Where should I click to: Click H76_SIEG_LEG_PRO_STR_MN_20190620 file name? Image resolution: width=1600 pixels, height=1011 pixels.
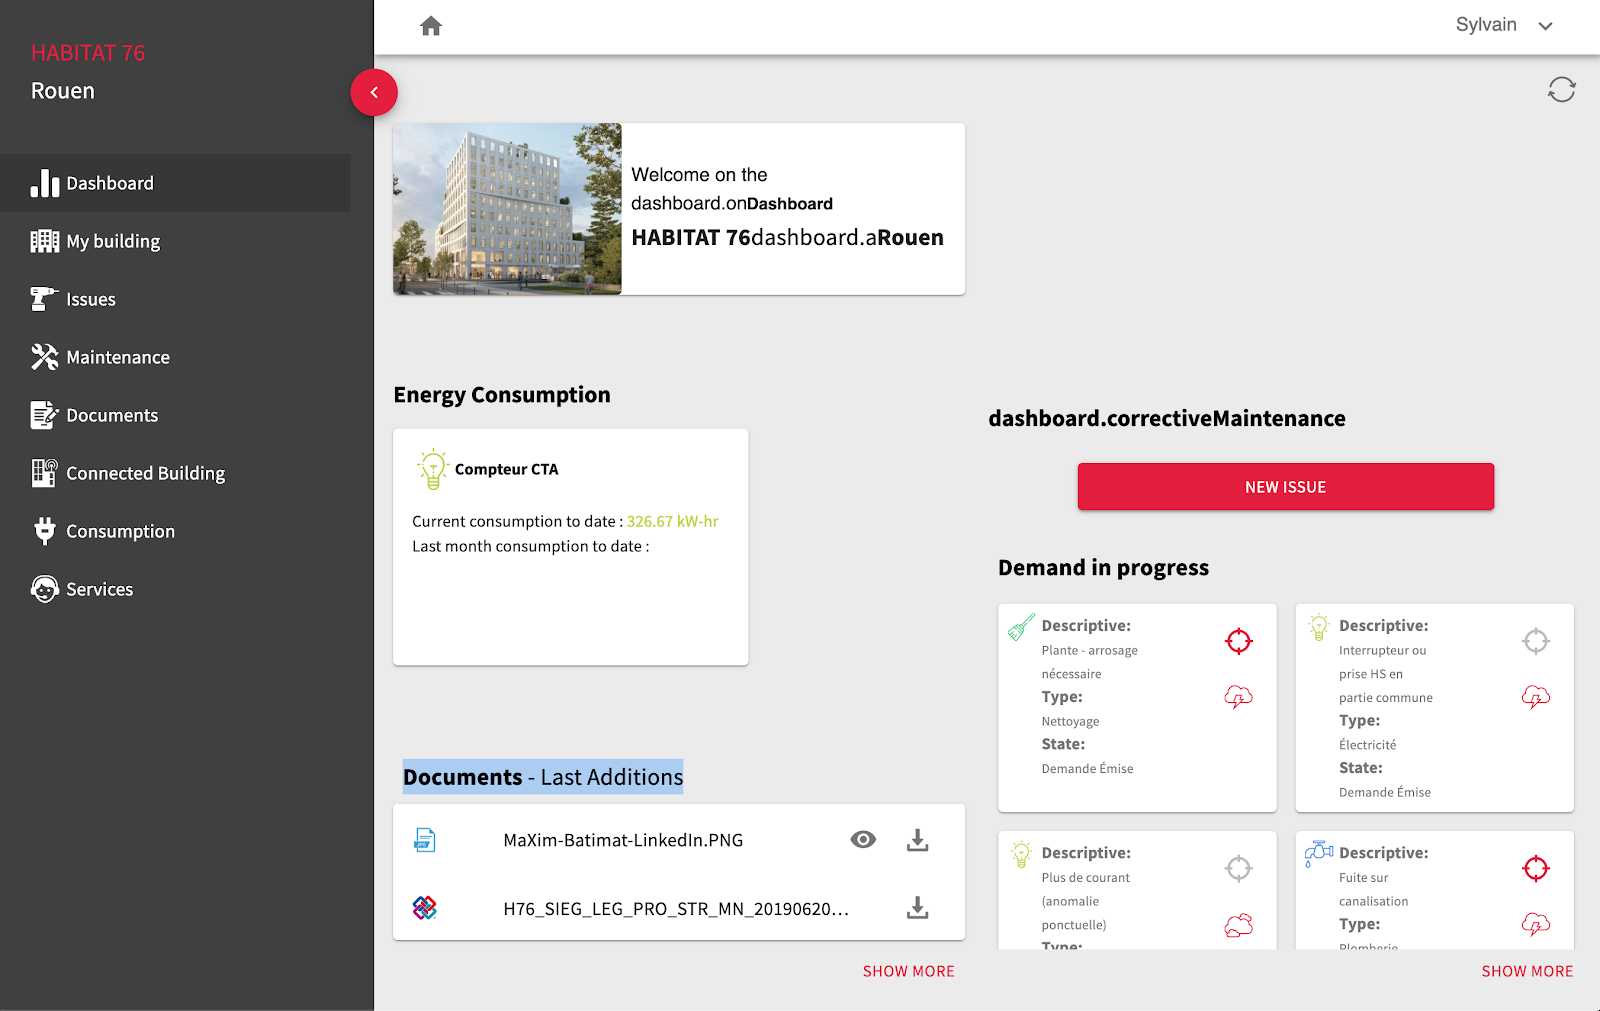click(x=676, y=909)
